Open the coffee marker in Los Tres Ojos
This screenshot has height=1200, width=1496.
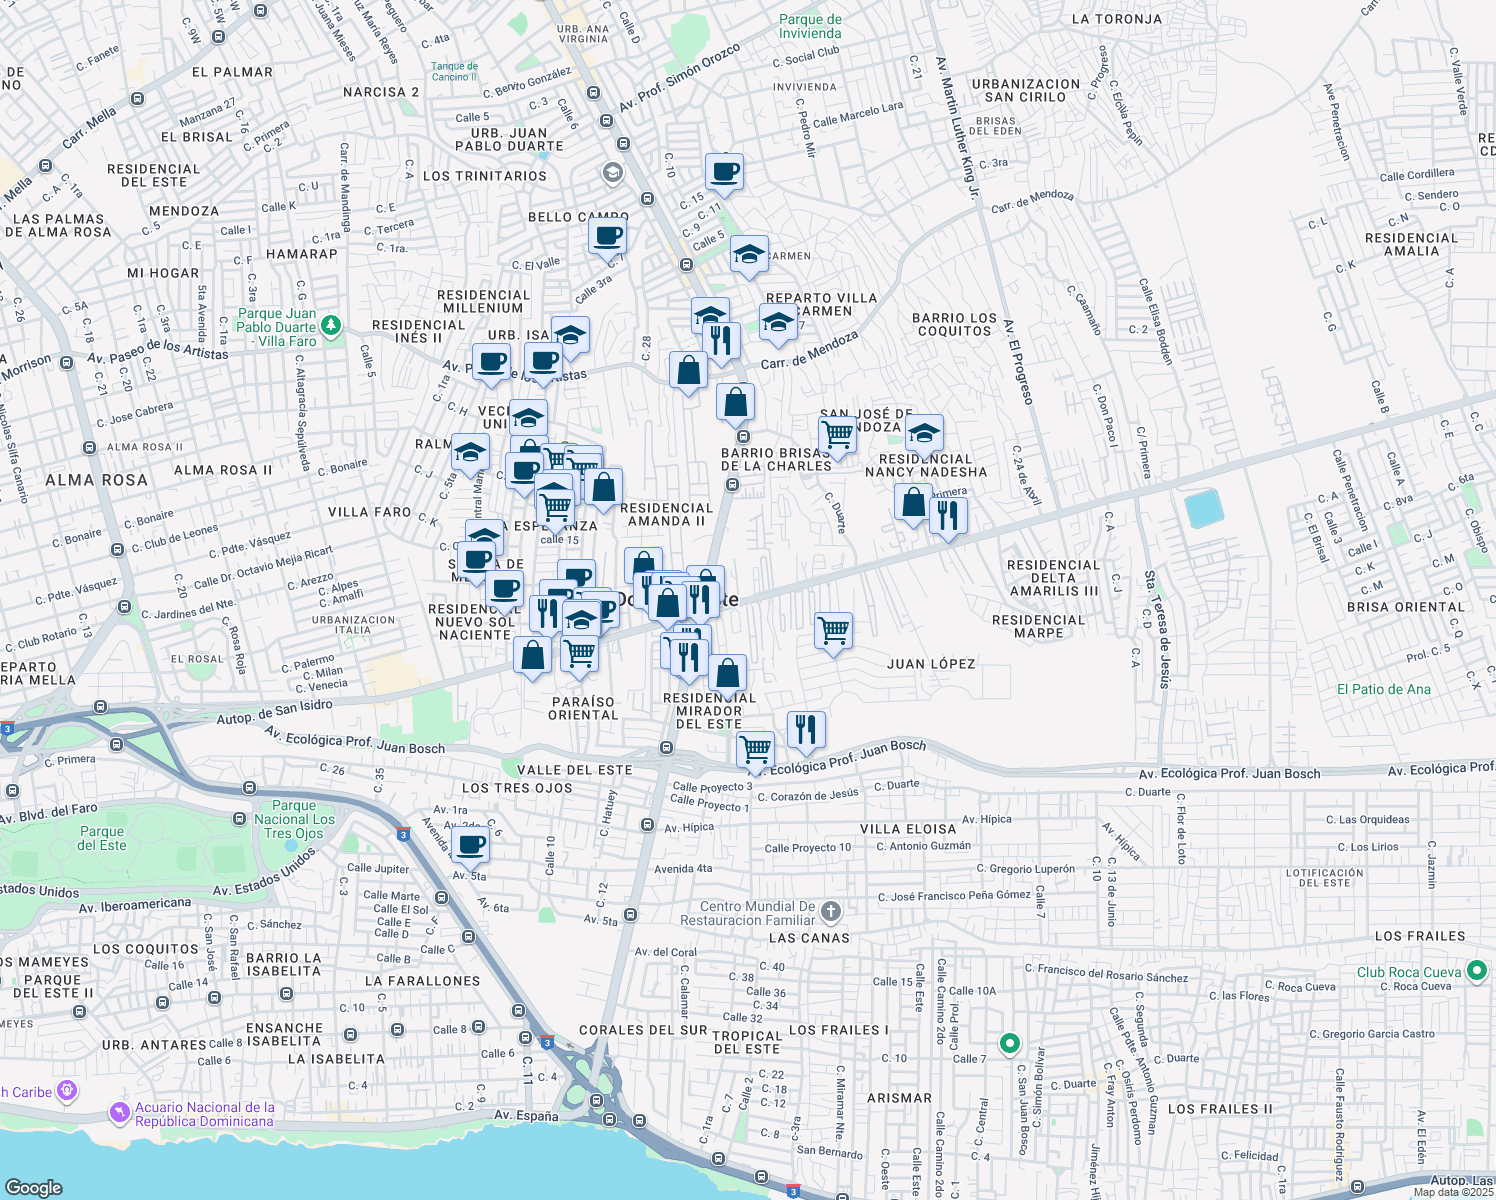click(x=470, y=845)
